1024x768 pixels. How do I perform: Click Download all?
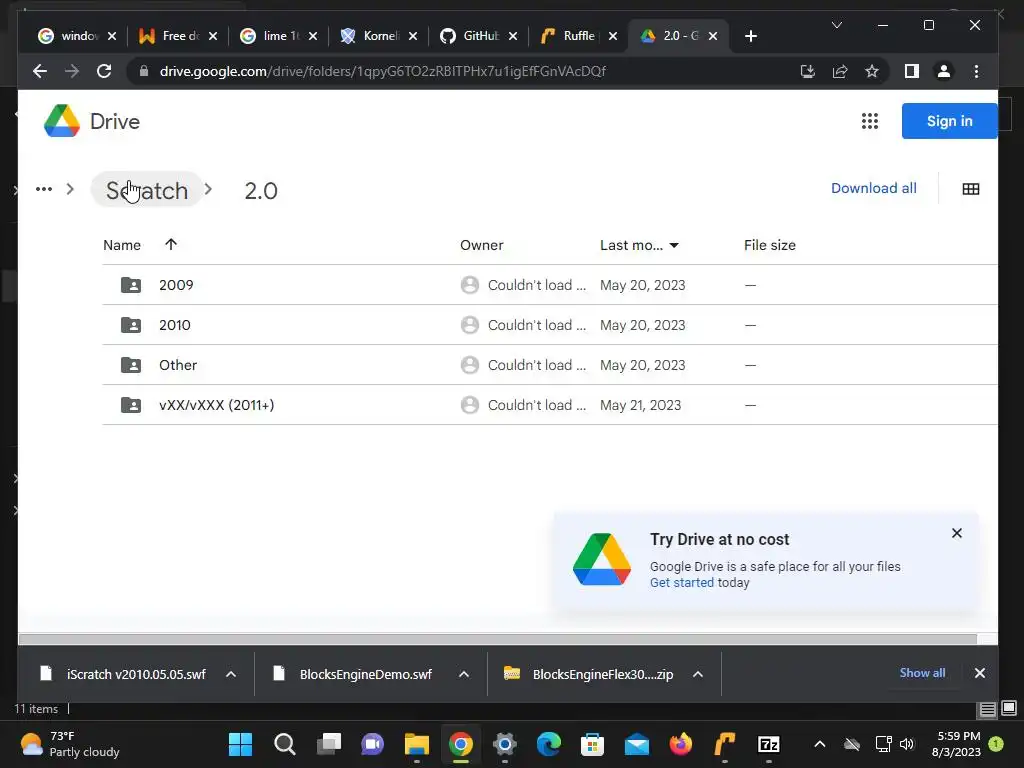(873, 188)
